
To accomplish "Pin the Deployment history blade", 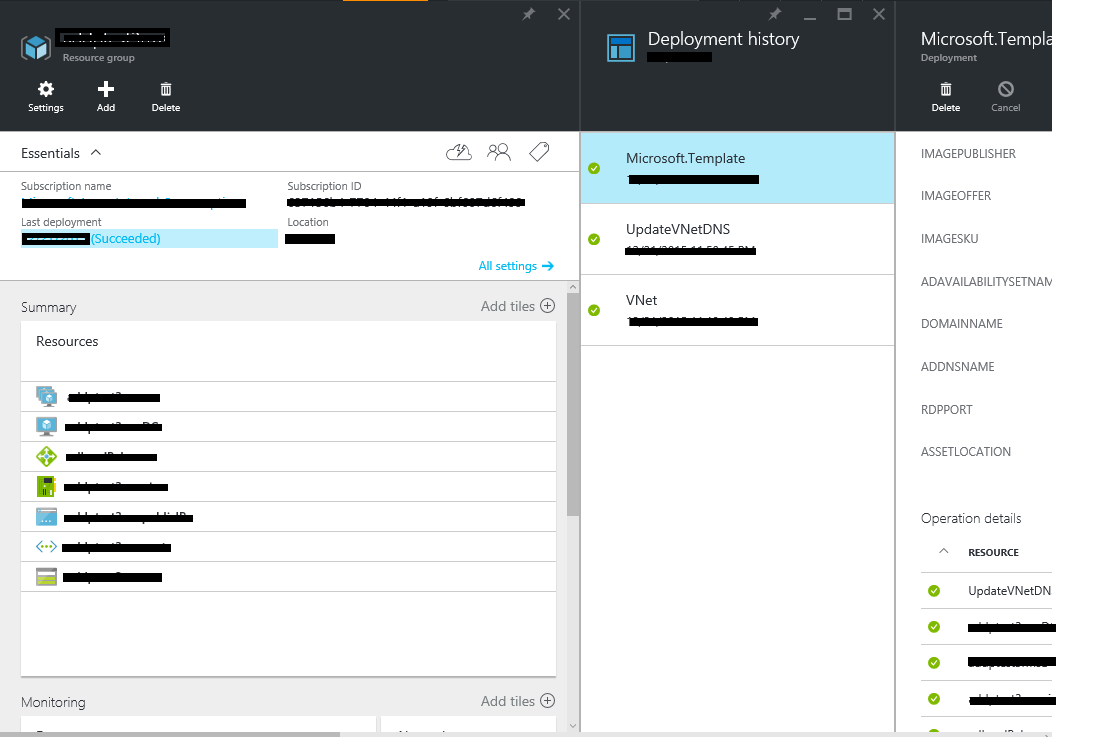I will tap(774, 14).
